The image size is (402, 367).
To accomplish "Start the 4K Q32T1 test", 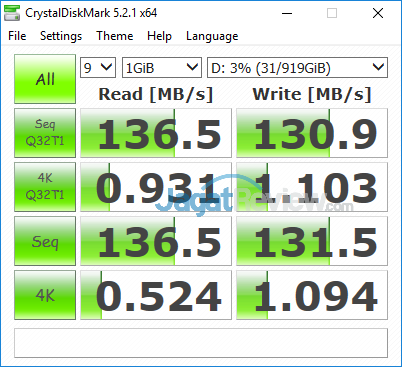I will pyautogui.click(x=45, y=187).
